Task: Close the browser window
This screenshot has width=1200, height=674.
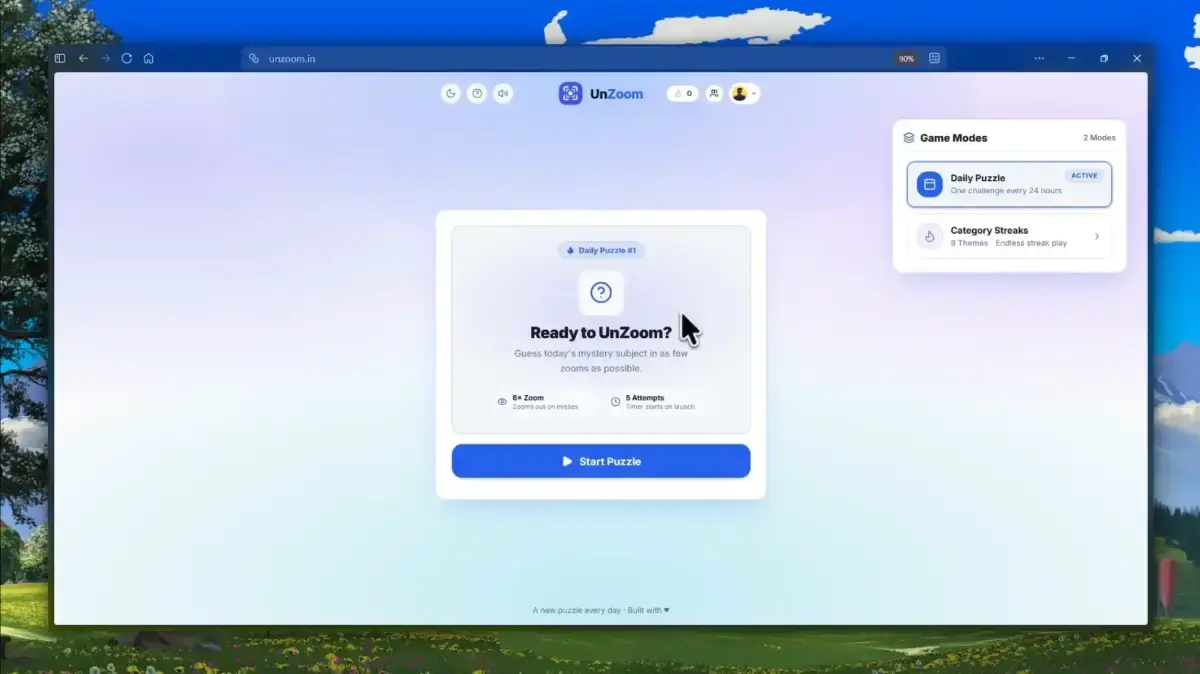Action: point(1137,58)
